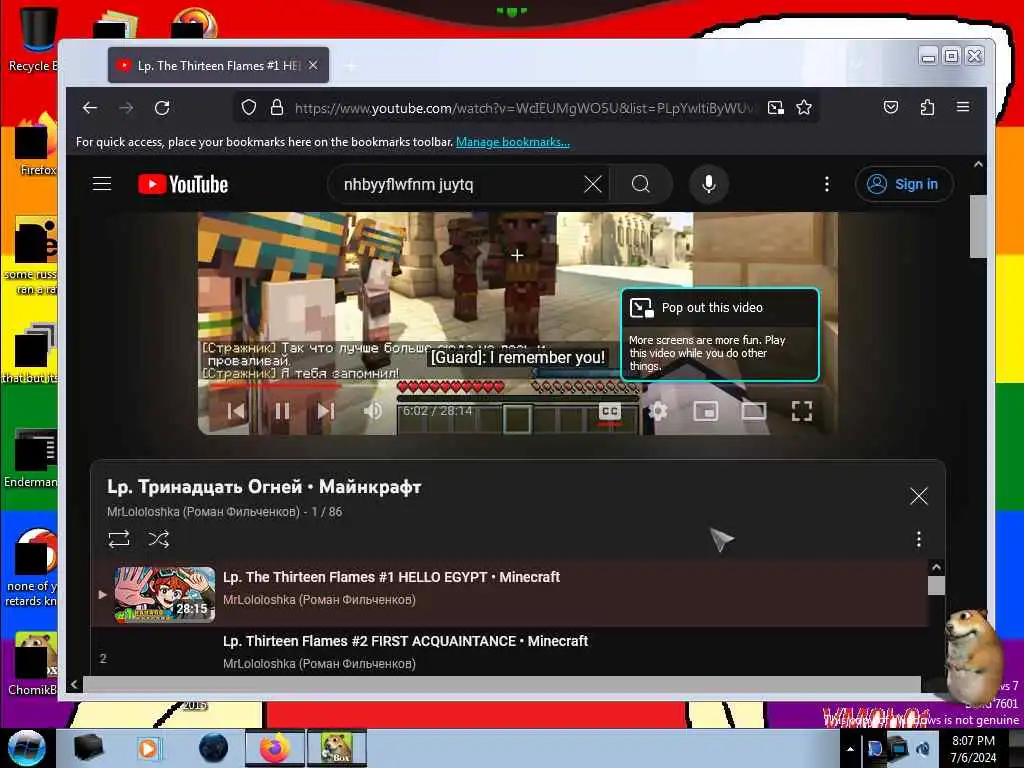Enter full screen video
Viewport: 1024px width, 768px height.
click(x=801, y=411)
